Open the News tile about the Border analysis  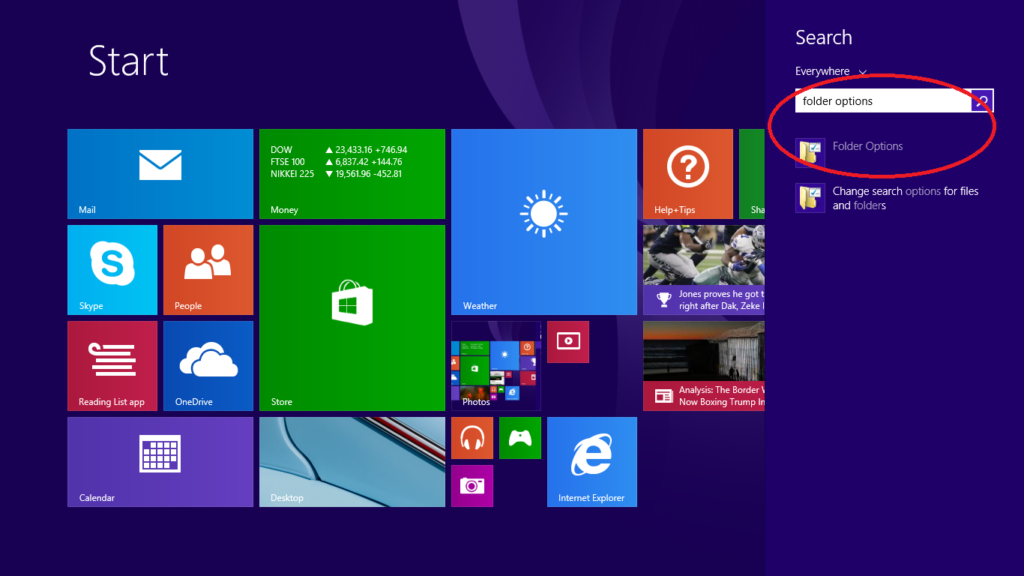click(x=704, y=366)
